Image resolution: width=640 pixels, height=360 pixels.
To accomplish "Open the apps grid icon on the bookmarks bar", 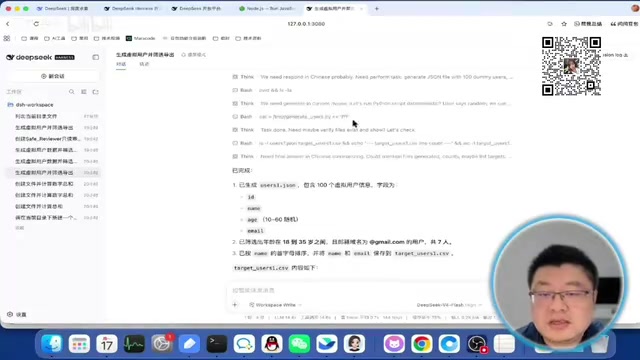I will 7,38.
